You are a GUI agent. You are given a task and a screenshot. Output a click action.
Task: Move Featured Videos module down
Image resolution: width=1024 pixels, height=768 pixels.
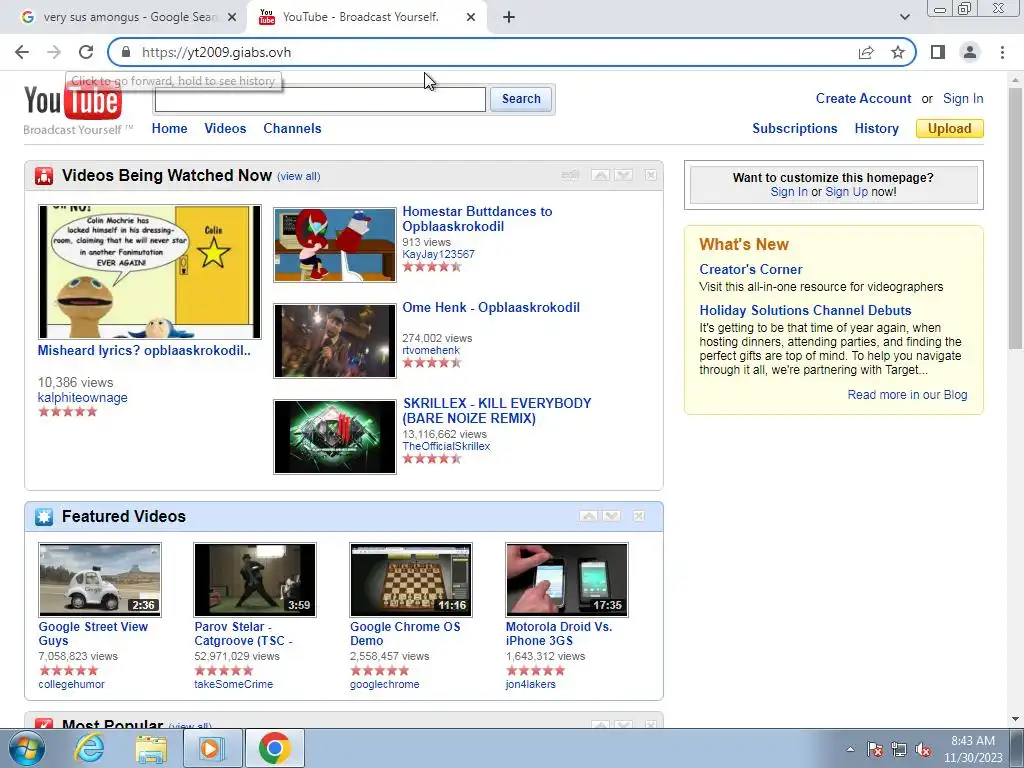point(612,516)
